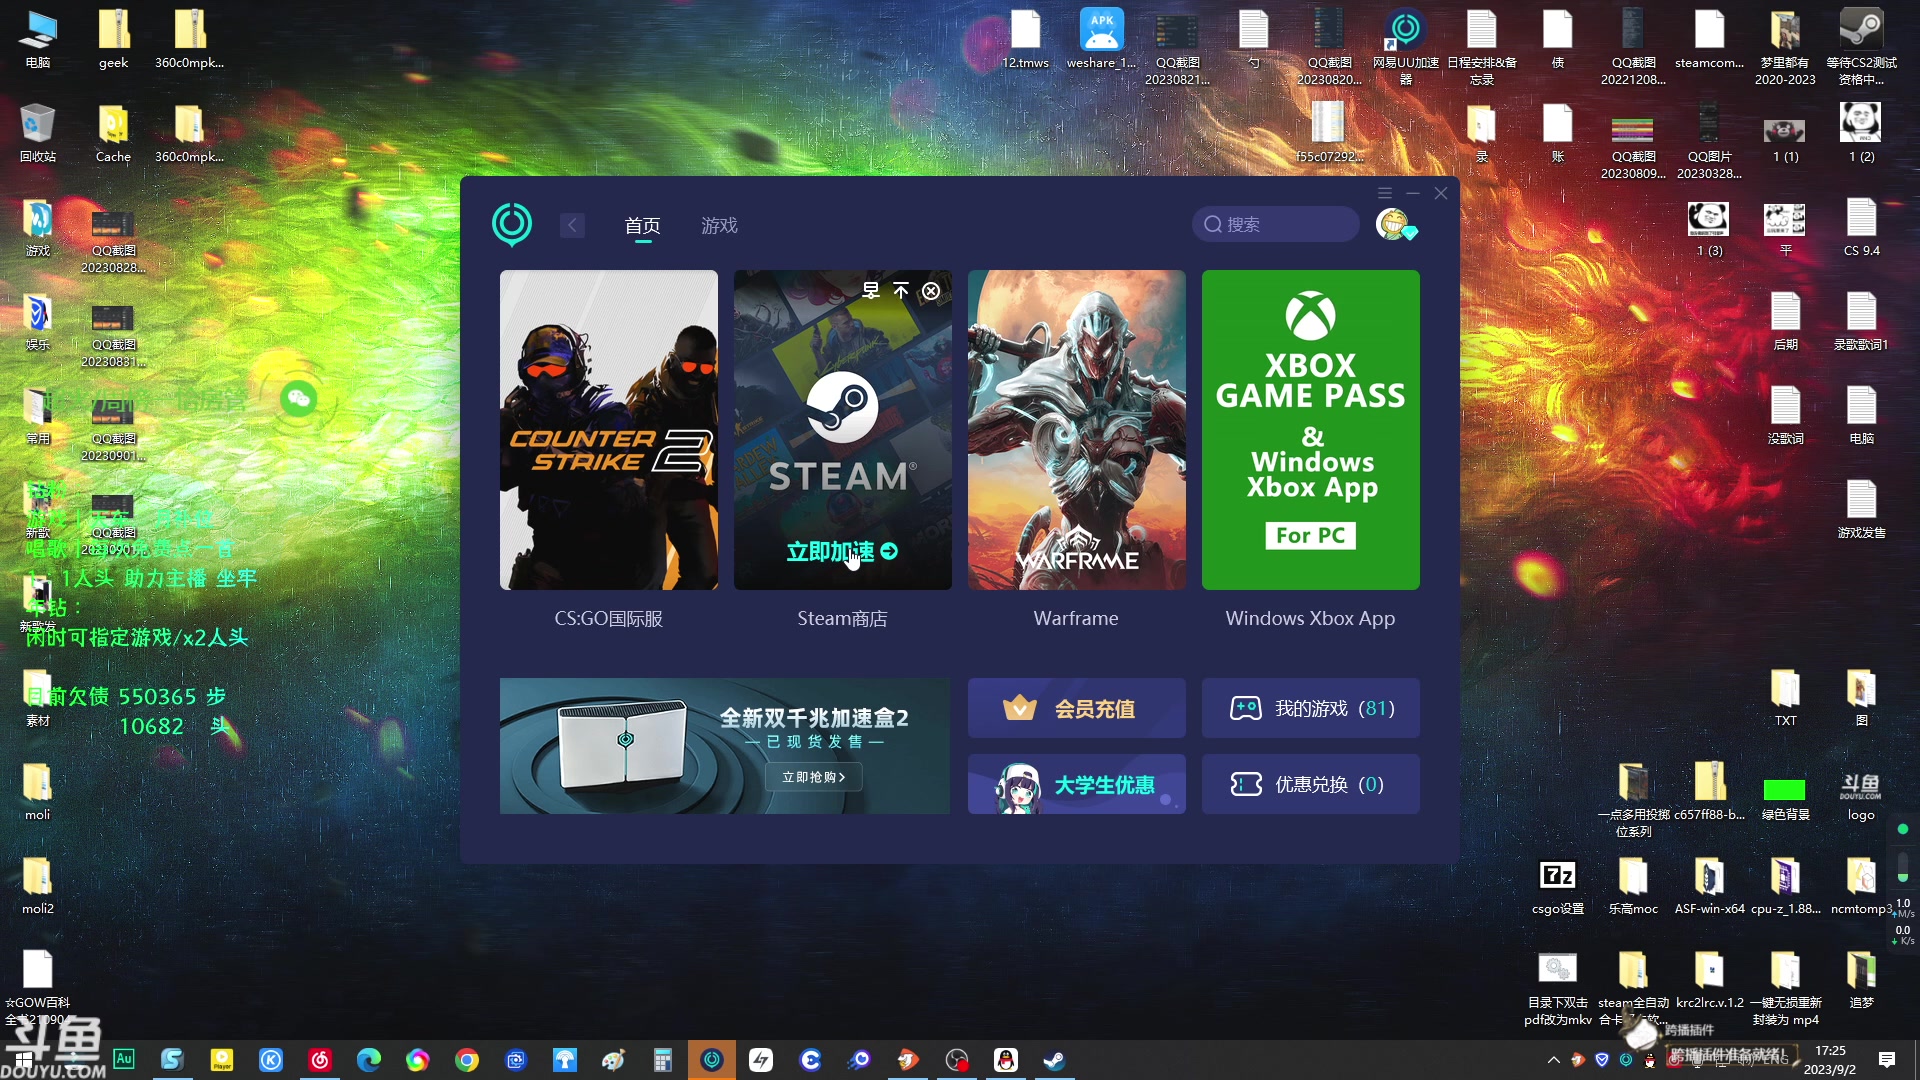Focus the 搜索 search field
Image resolution: width=1920 pixels, height=1080 pixels.
[1275, 224]
